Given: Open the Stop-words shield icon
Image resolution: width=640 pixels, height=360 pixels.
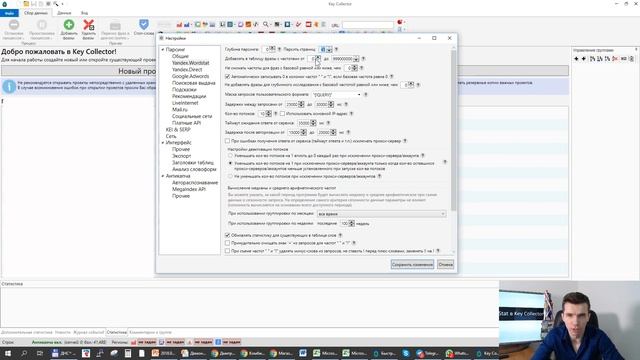Looking at the screenshot, I should point(144,24).
